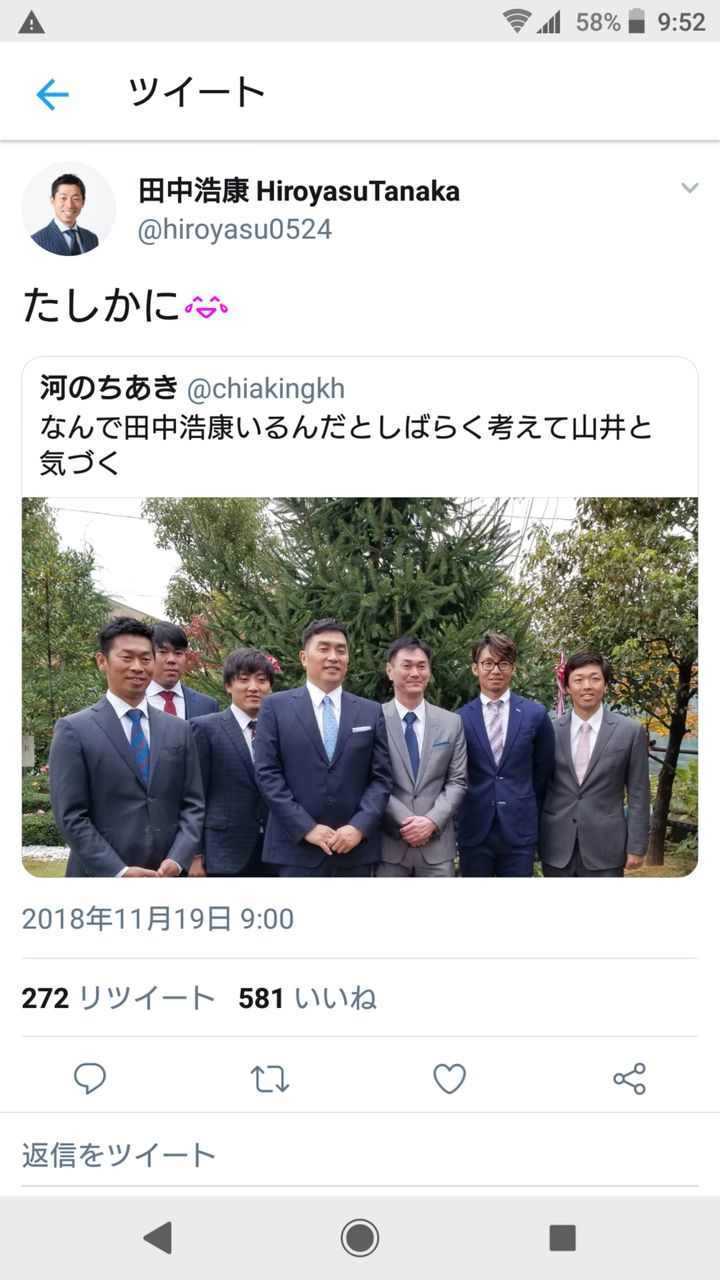Tap the Android back triangle button
Image resolution: width=720 pixels, height=1280 pixels.
click(157, 1238)
